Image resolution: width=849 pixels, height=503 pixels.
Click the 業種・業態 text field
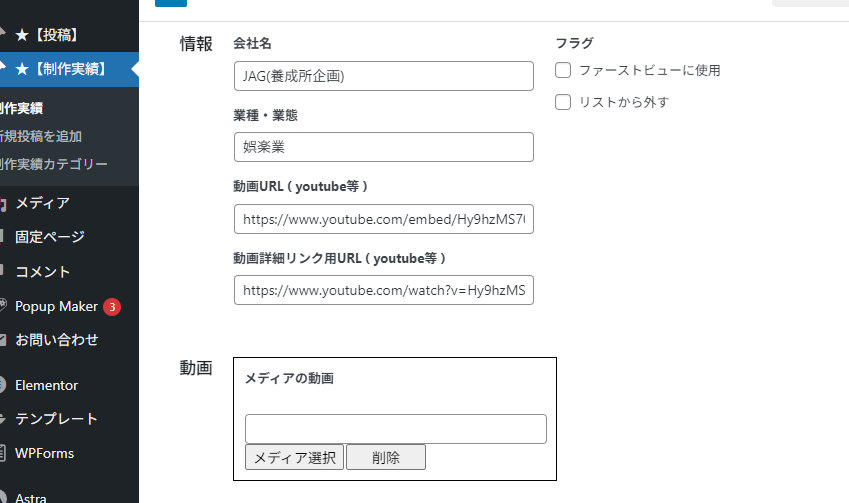[x=384, y=147]
